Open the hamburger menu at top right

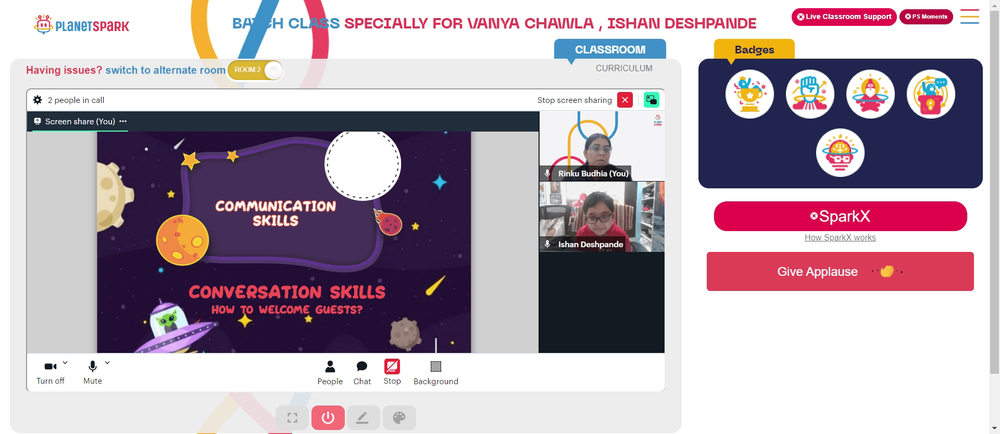[969, 17]
